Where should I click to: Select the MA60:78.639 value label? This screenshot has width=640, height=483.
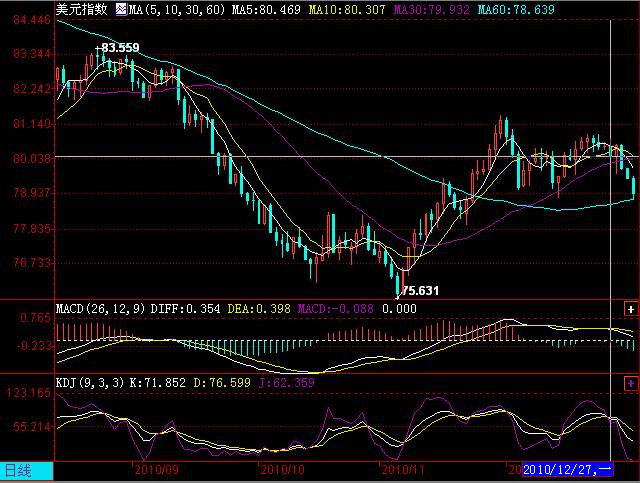click(516, 9)
